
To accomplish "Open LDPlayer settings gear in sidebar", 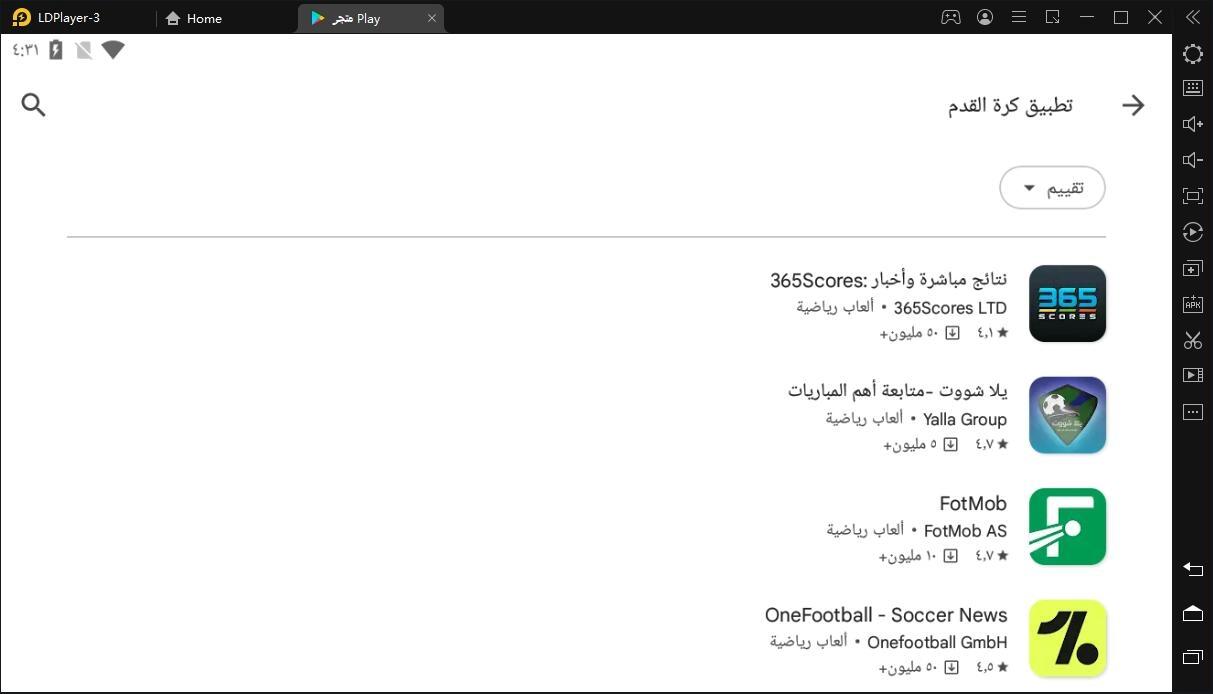I will pos(1192,54).
